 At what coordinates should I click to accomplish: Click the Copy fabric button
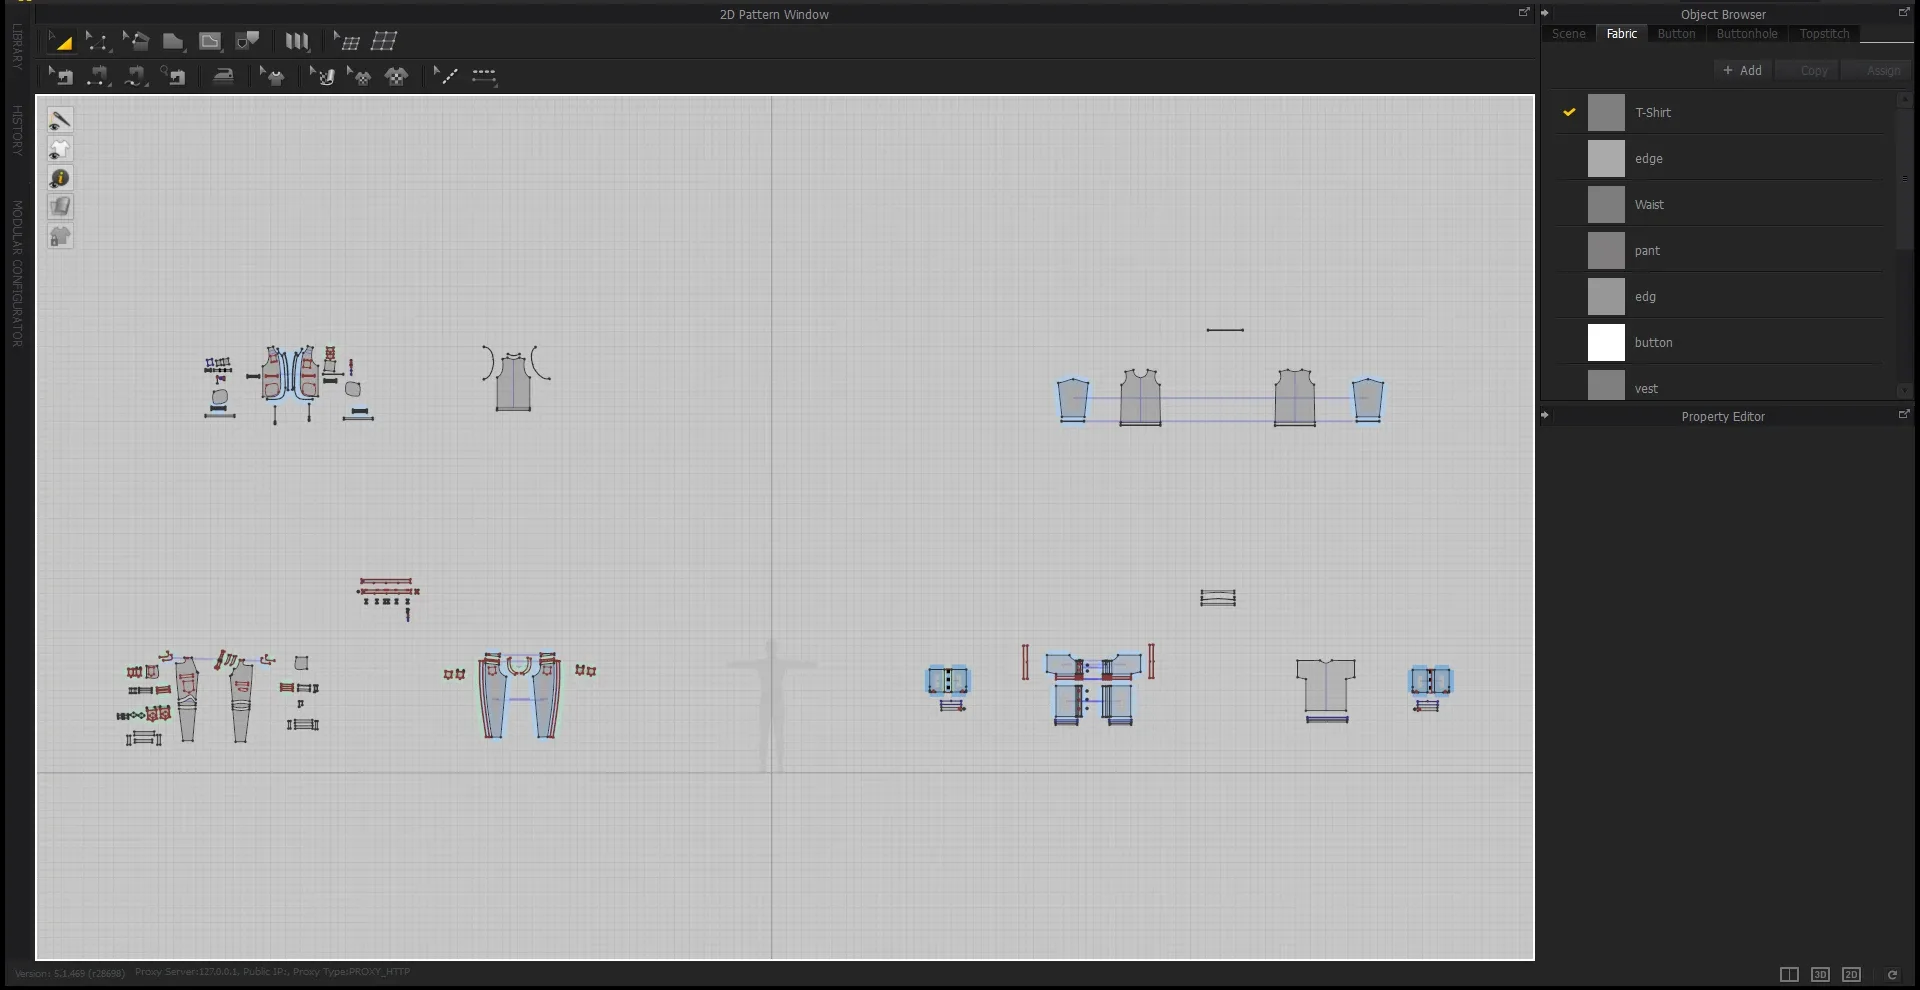tap(1806, 70)
